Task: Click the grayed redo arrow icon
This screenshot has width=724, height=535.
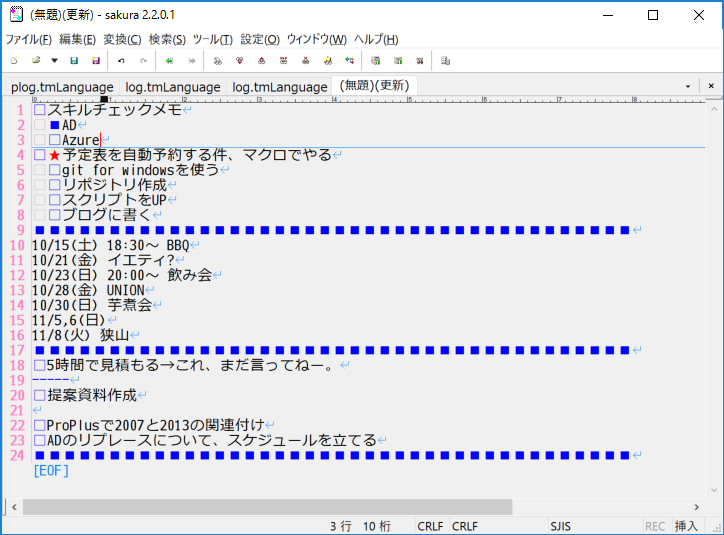Action: click(x=143, y=60)
